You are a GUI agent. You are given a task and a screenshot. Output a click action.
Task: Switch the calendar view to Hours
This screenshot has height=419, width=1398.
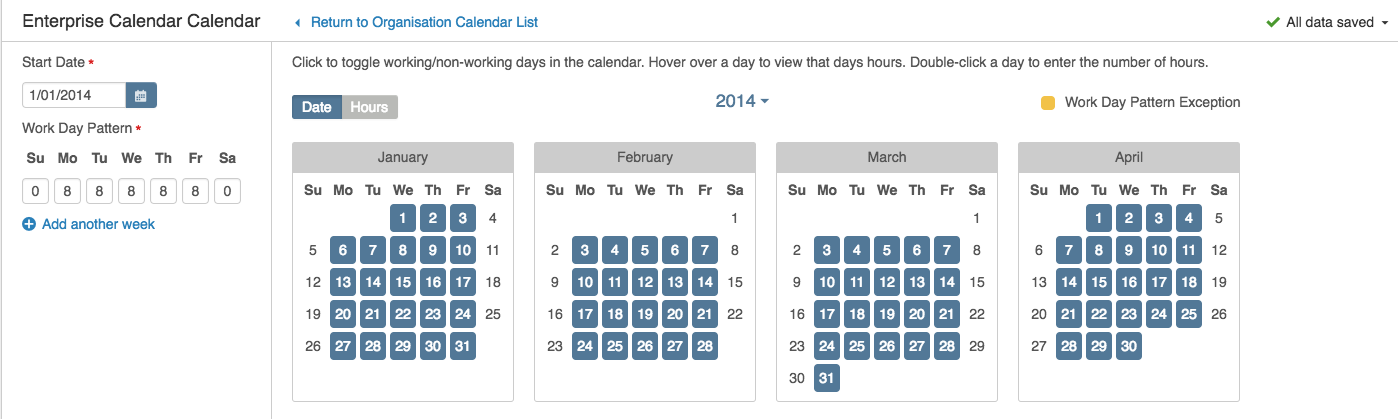click(369, 107)
